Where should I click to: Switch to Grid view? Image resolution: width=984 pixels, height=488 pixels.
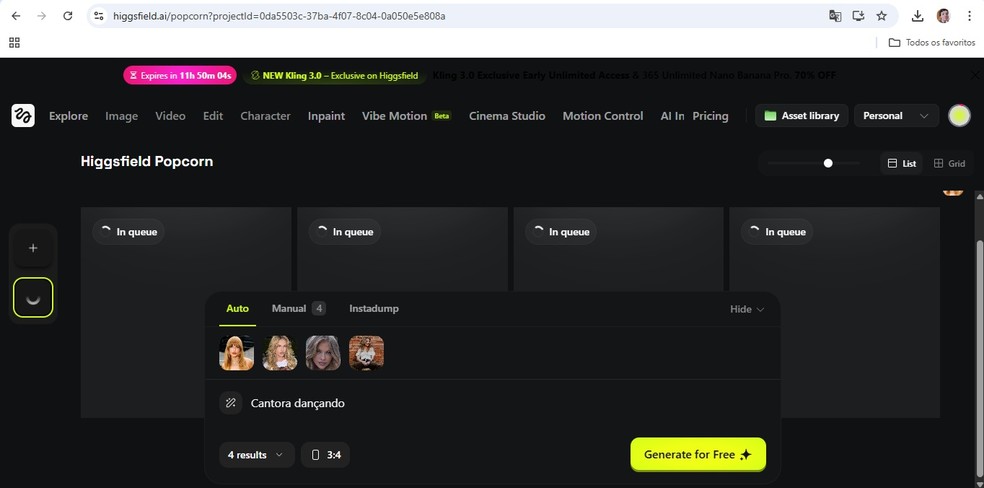tap(949, 164)
